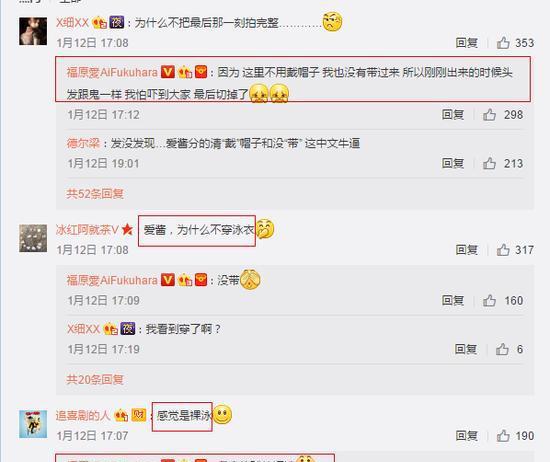The height and width of the screenshot is (462, 550).
Task: Open 追喜剧的人's user profile
Action: click(x=83, y=415)
